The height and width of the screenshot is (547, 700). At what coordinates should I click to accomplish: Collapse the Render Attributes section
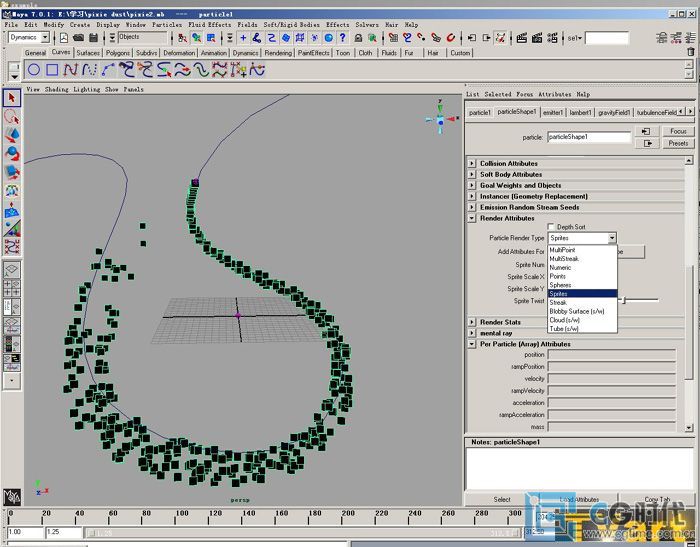click(472, 218)
